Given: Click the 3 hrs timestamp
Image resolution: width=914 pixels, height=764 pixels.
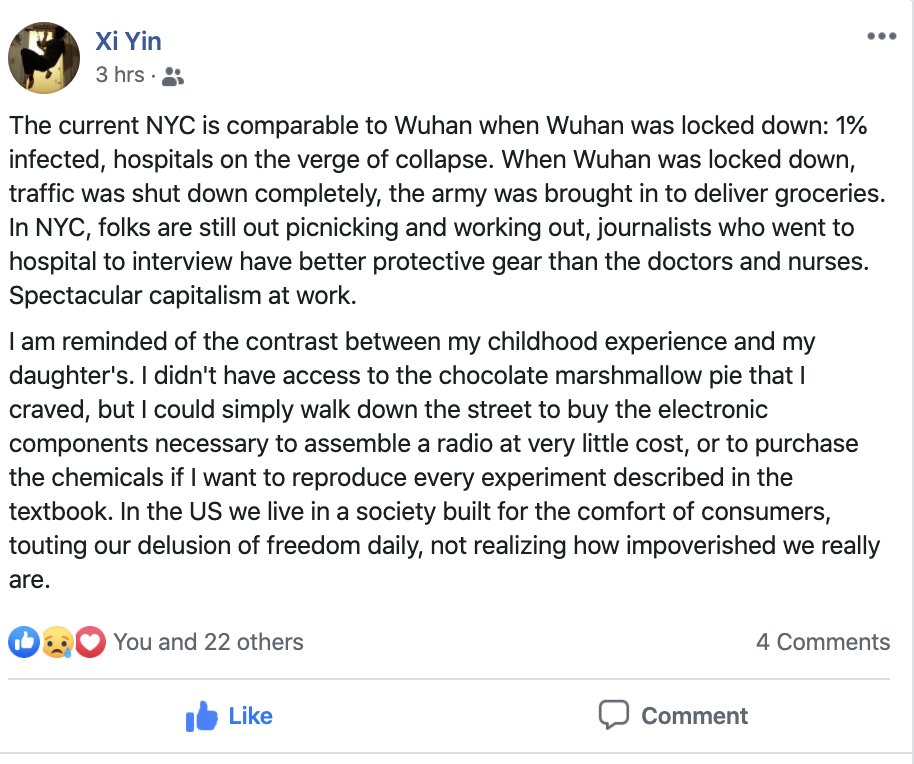Looking at the screenshot, I should click(119, 75).
